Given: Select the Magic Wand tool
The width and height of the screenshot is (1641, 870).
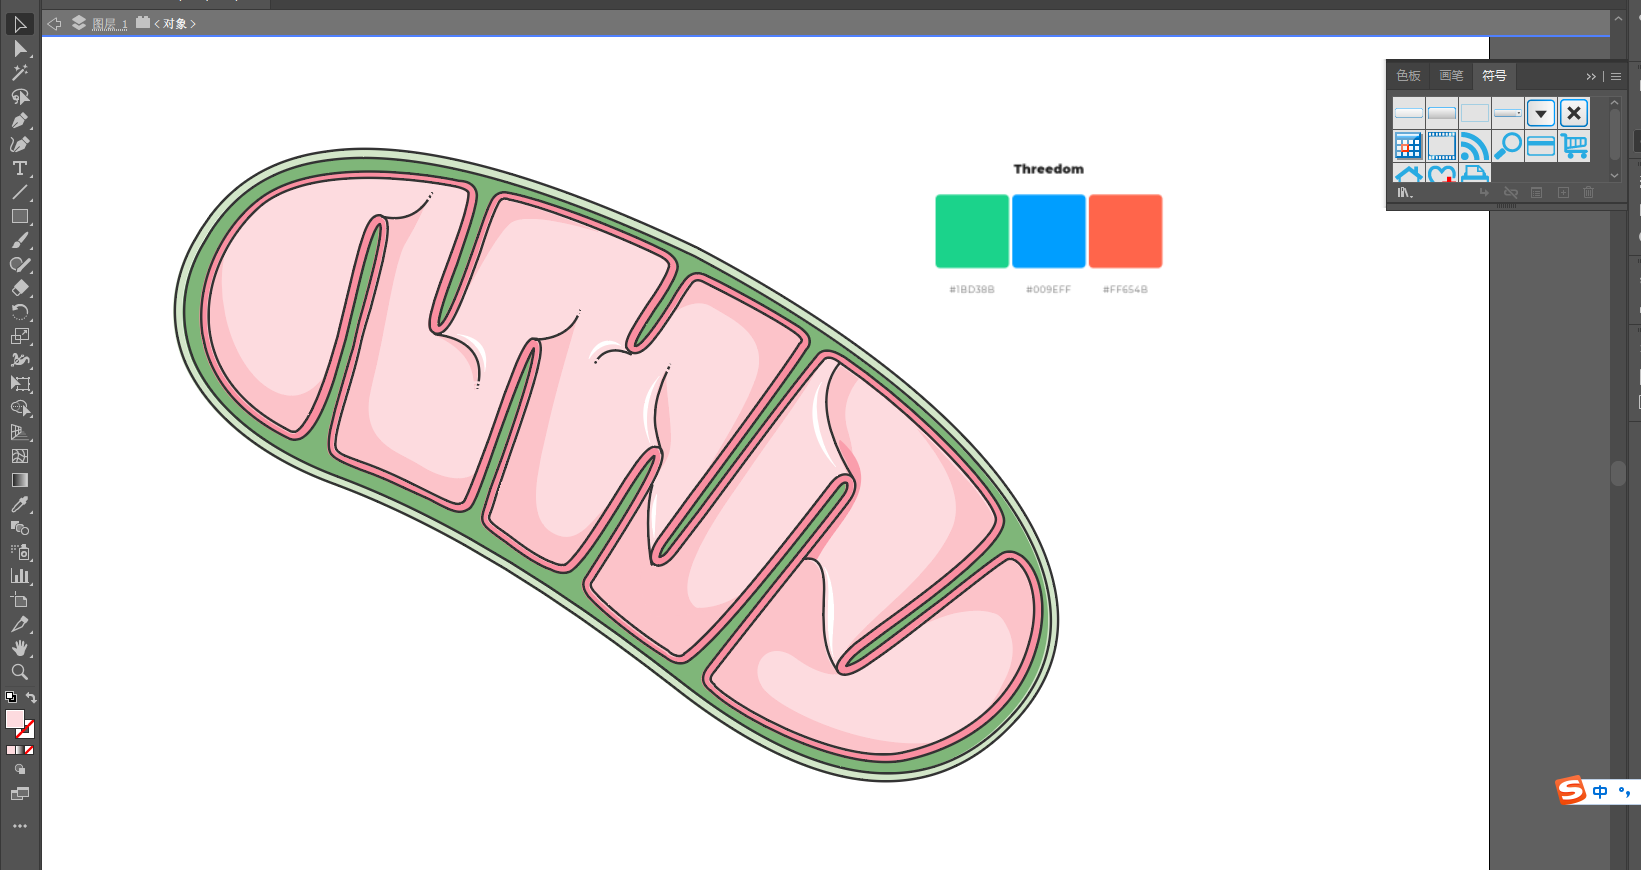Looking at the screenshot, I should [20, 72].
